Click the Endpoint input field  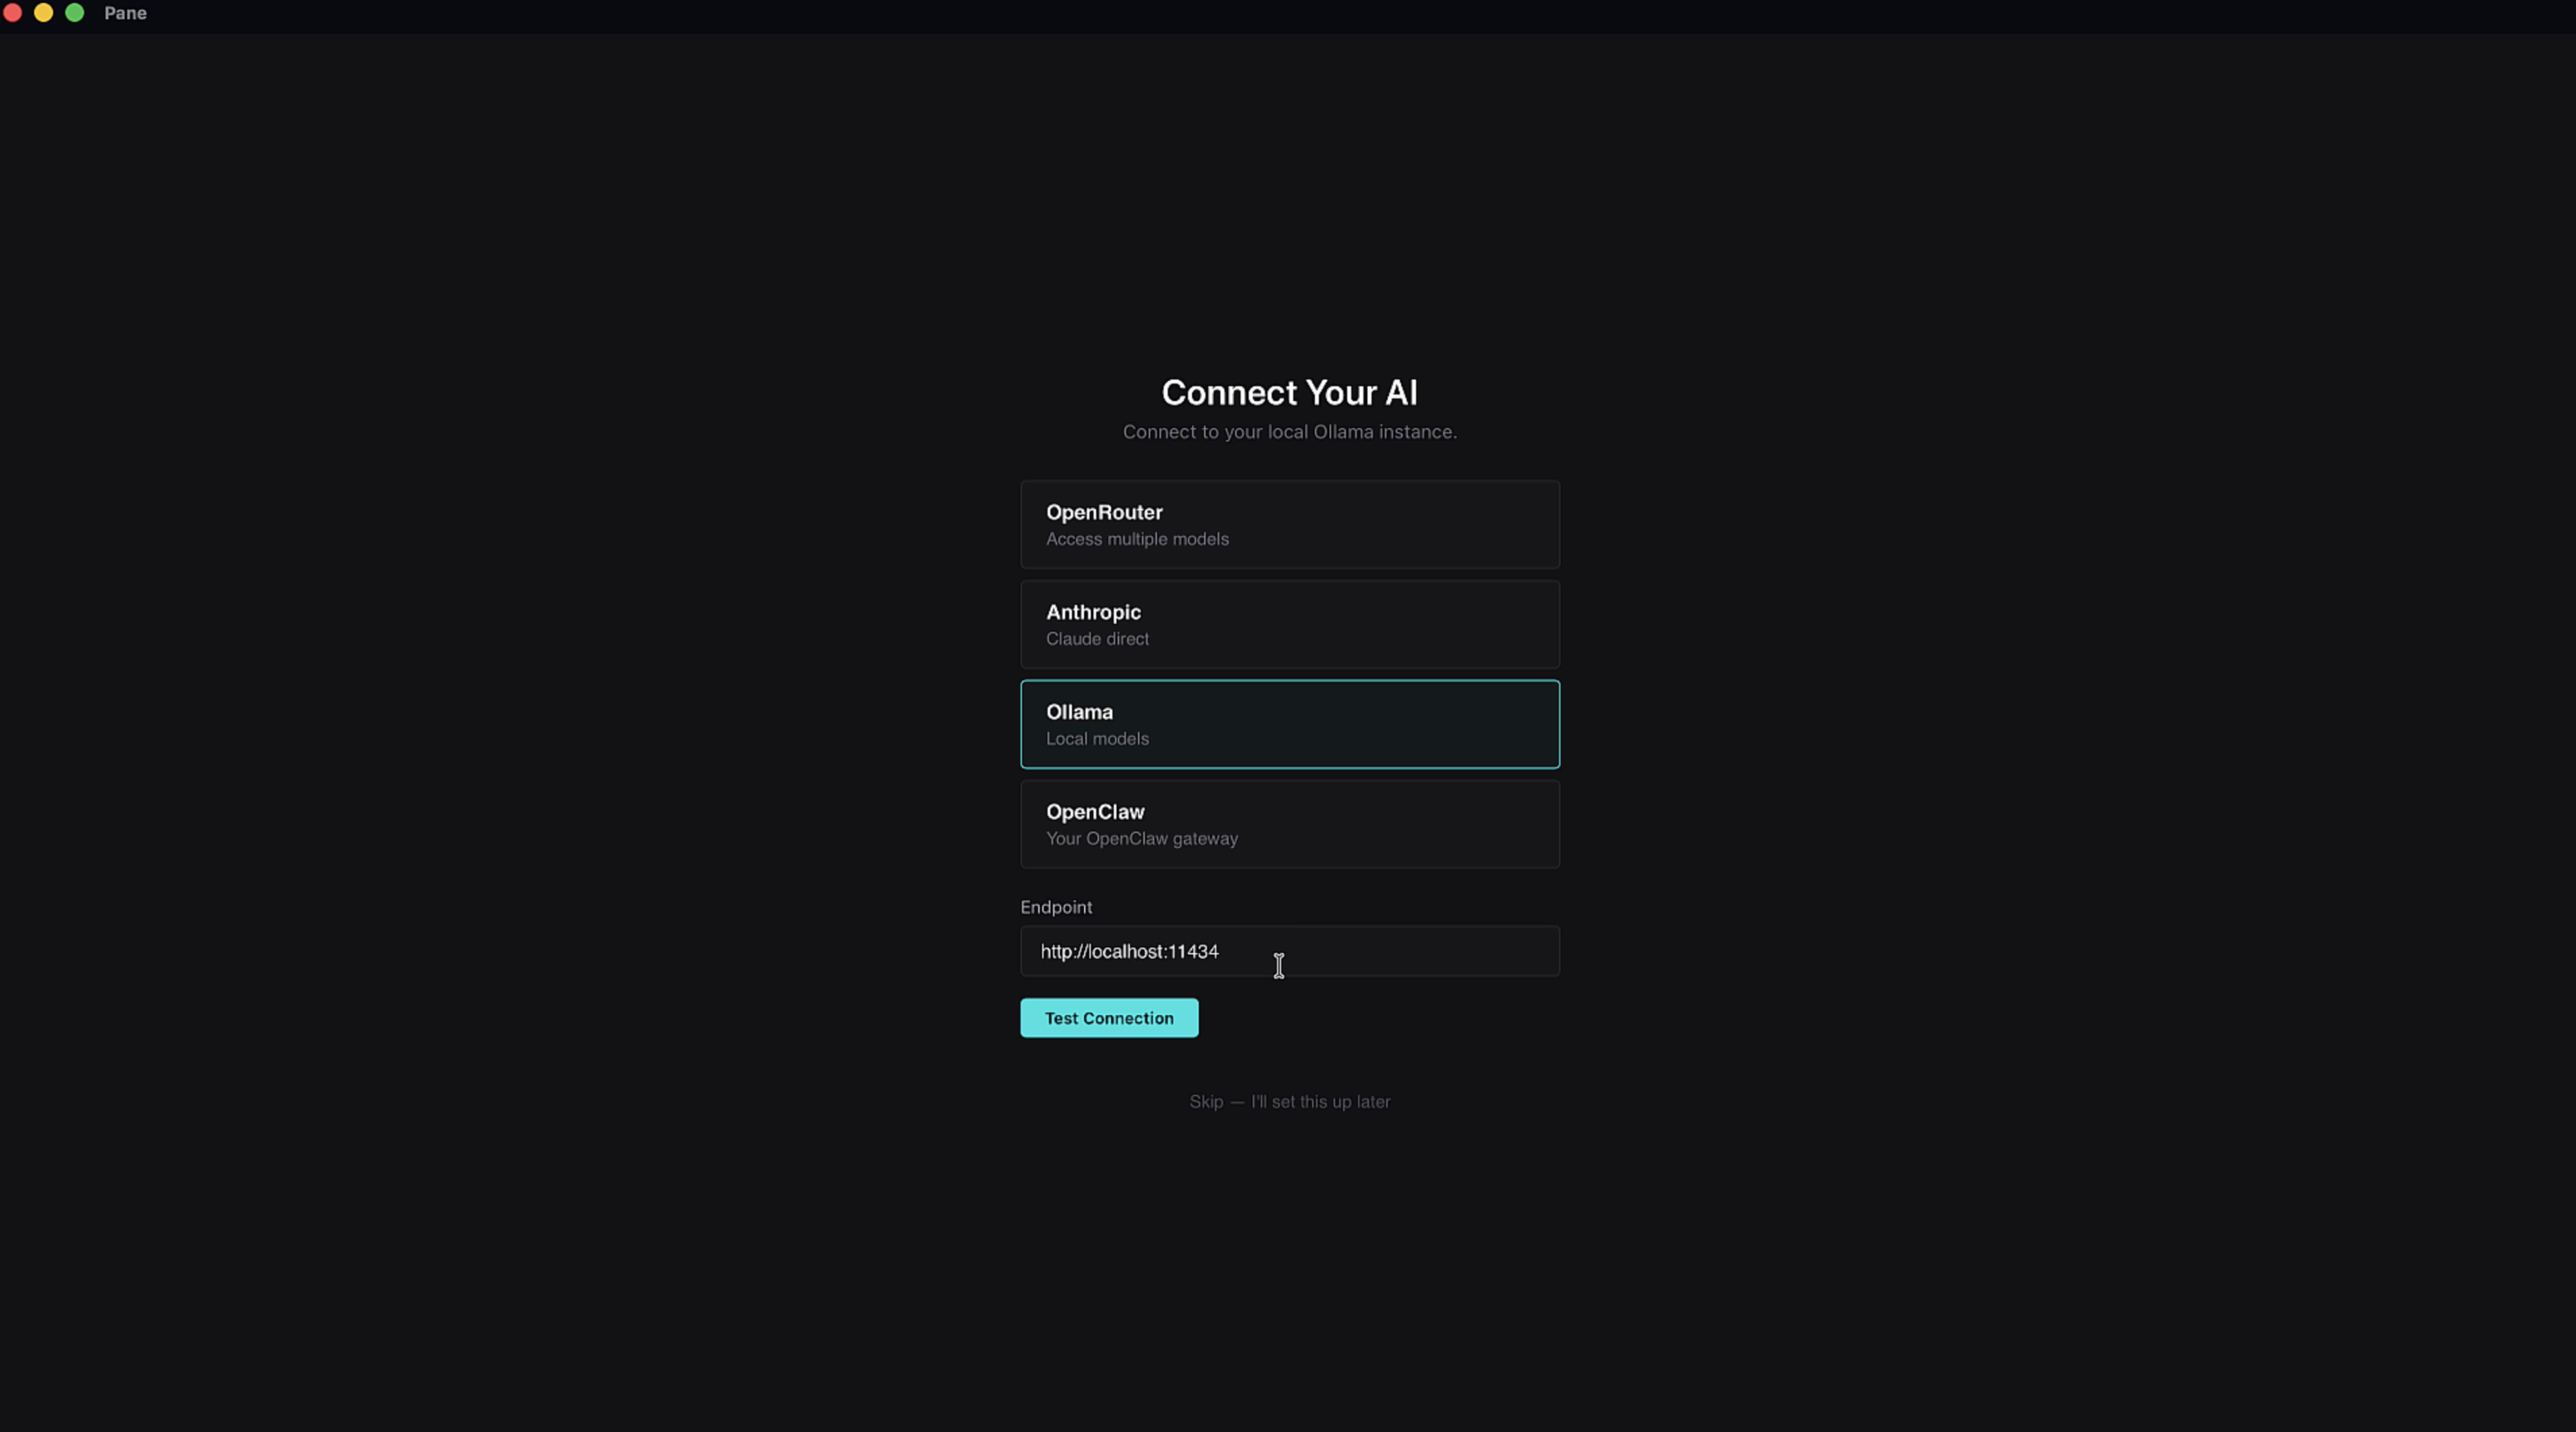tap(1289, 951)
